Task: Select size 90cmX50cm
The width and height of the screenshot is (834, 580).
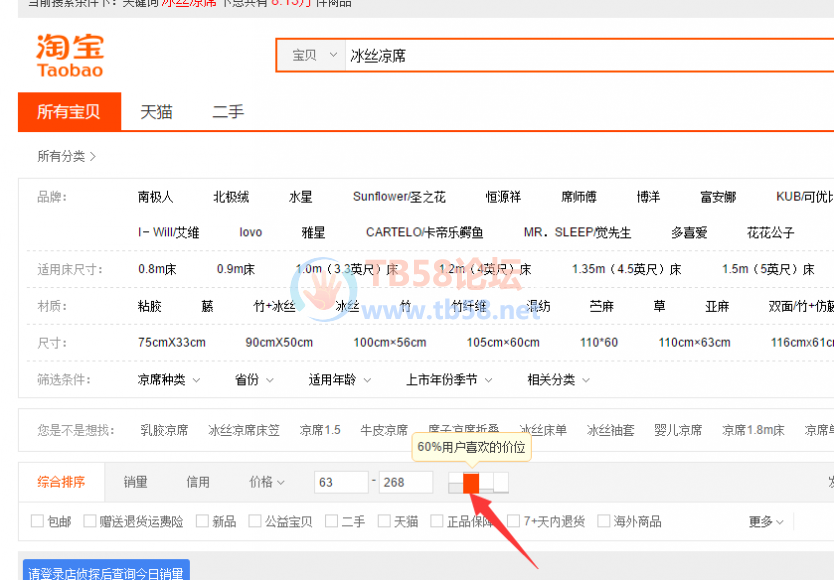Action: tap(279, 343)
